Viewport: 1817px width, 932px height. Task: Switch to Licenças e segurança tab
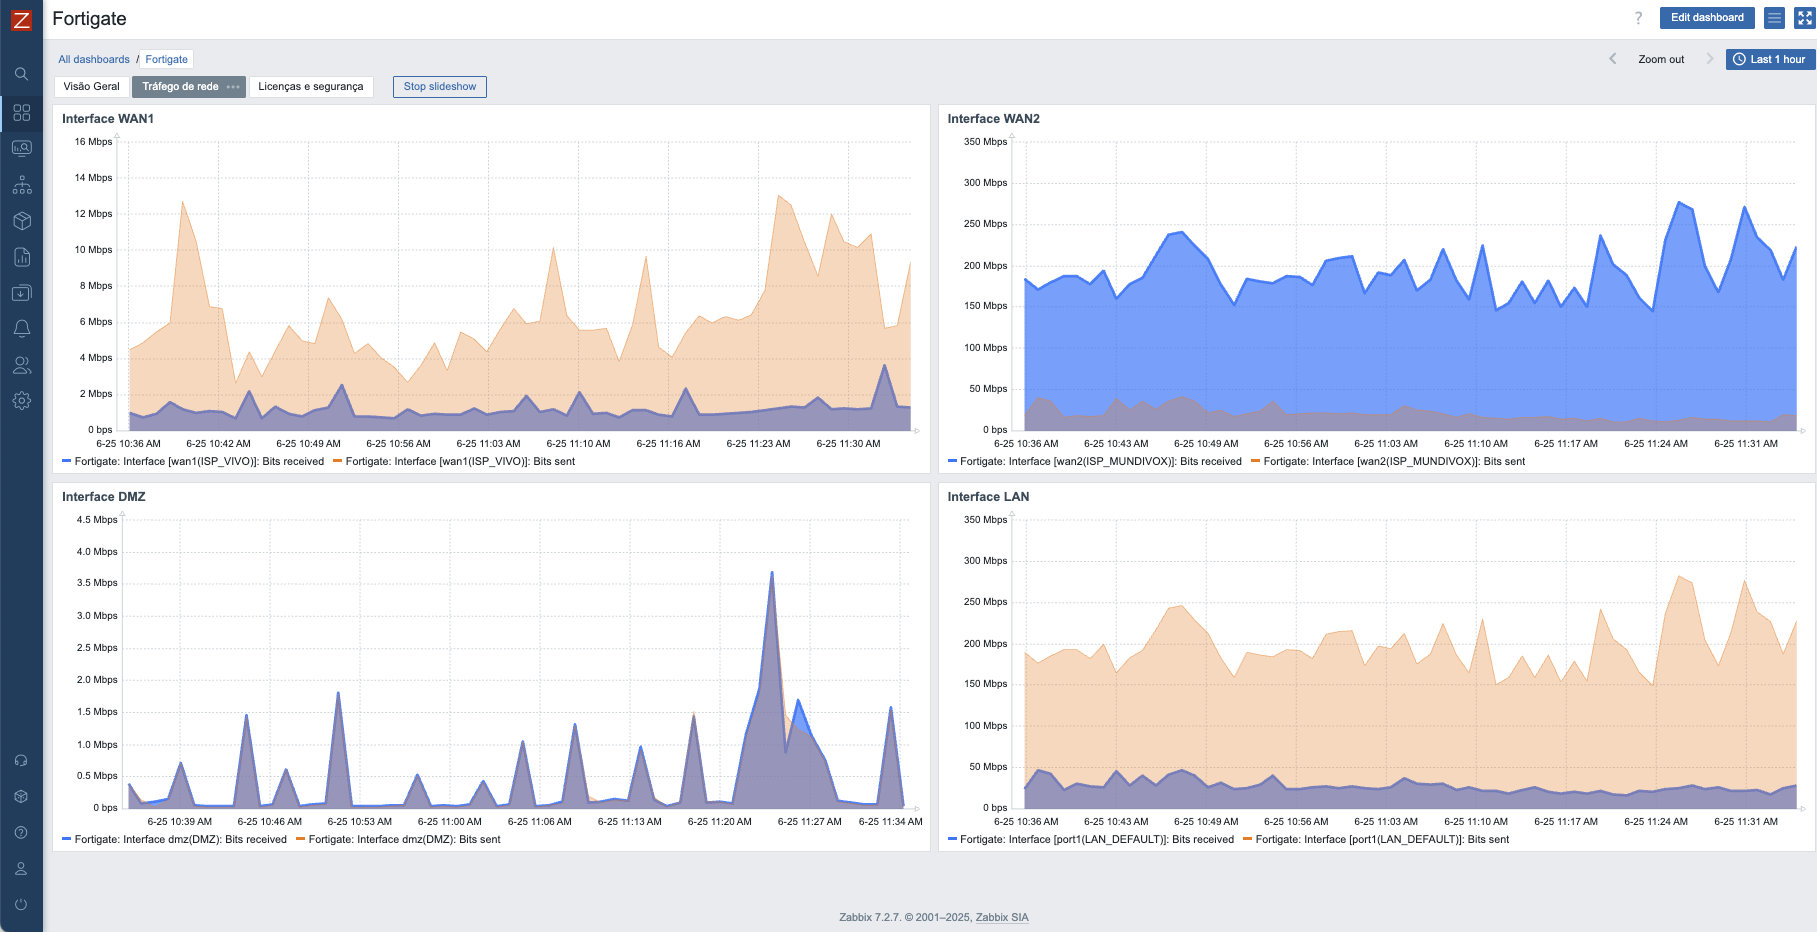click(310, 87)
